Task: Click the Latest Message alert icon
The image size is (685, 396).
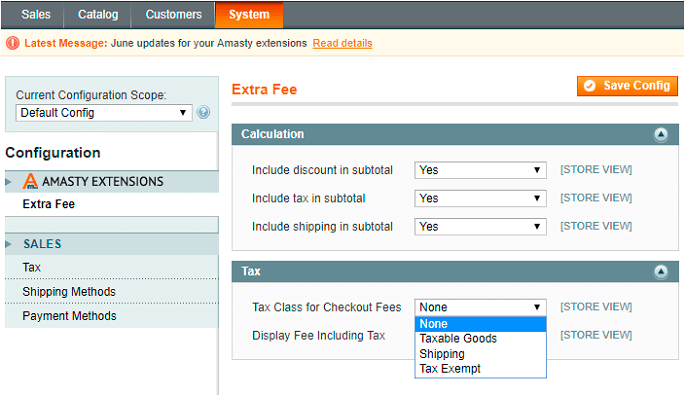Action: coord(13,43)
